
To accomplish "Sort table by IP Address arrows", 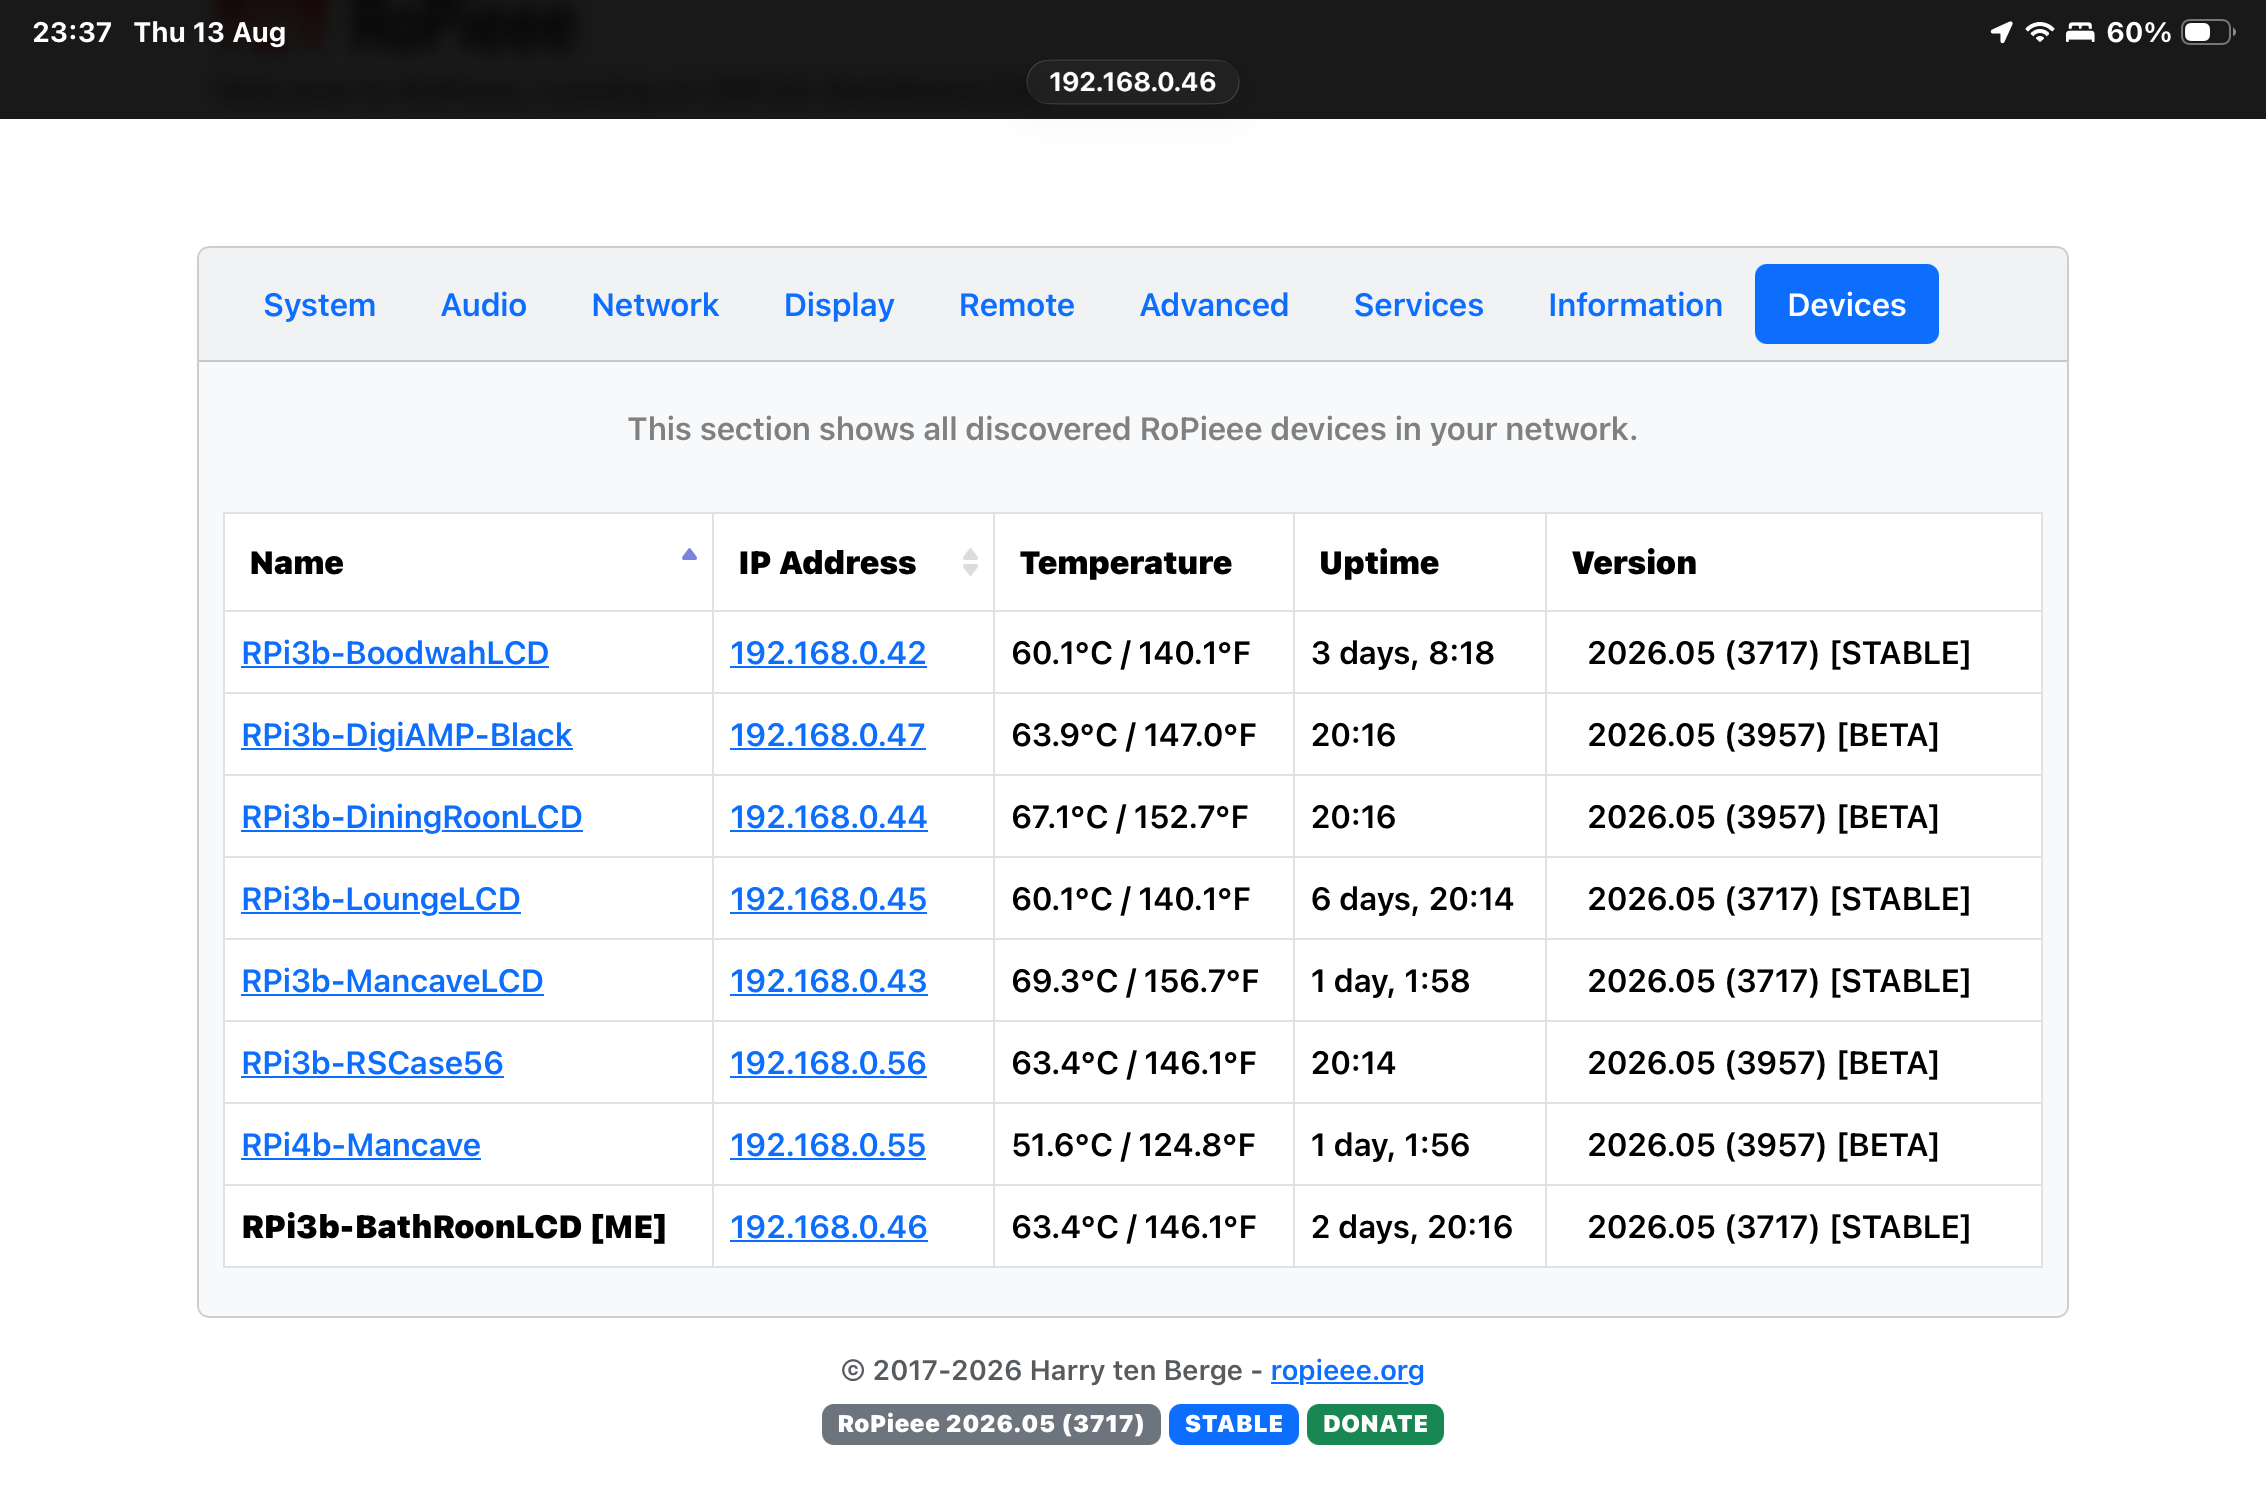I will pyautogui.click(x=970, y=562).
